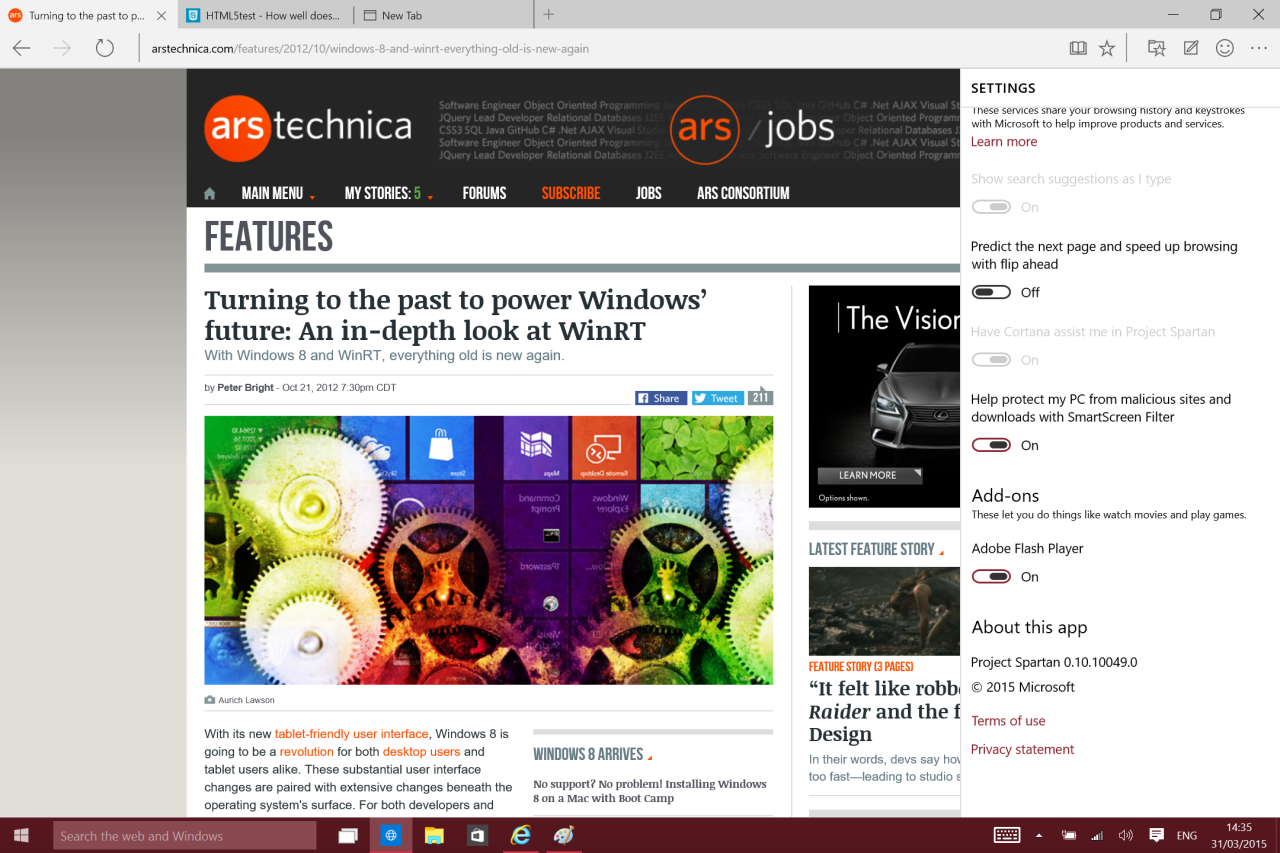
Task: Click the Terms of use link
Action: coord(1008,721)
